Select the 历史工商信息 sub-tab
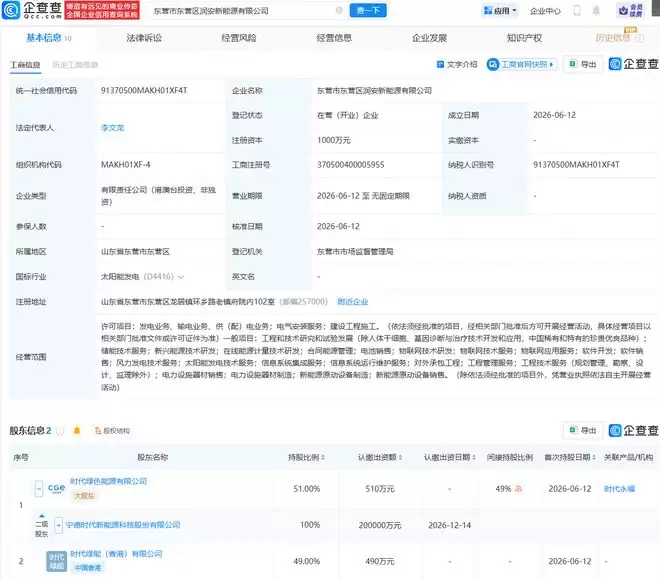This screenshot has height=580, width=660. tap(75, 65)
